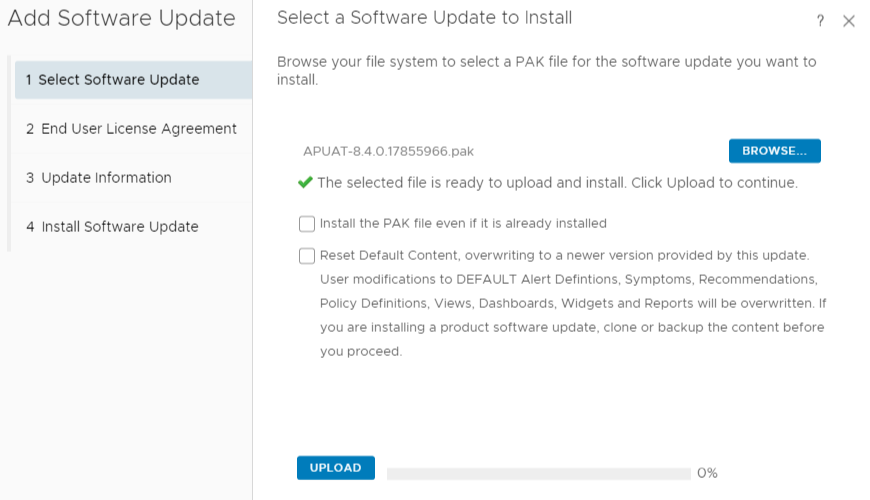Jump to Install Software Update step
Viewport: 870px width, 500px height.
point(112,227)
